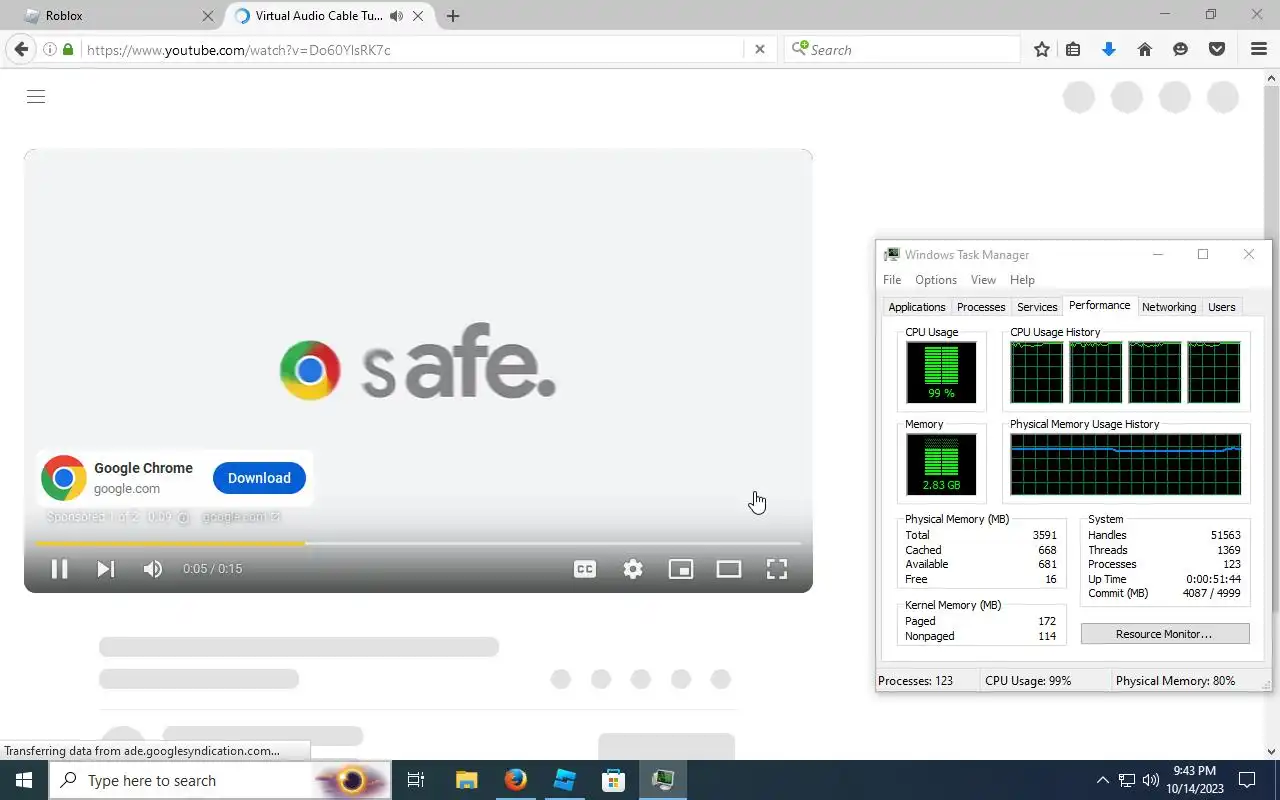This screenshot has width=1280, height=800.
Task: Close the Virtual Audio Cable tab
Action: pyautogui.click(x=418, y=16)
